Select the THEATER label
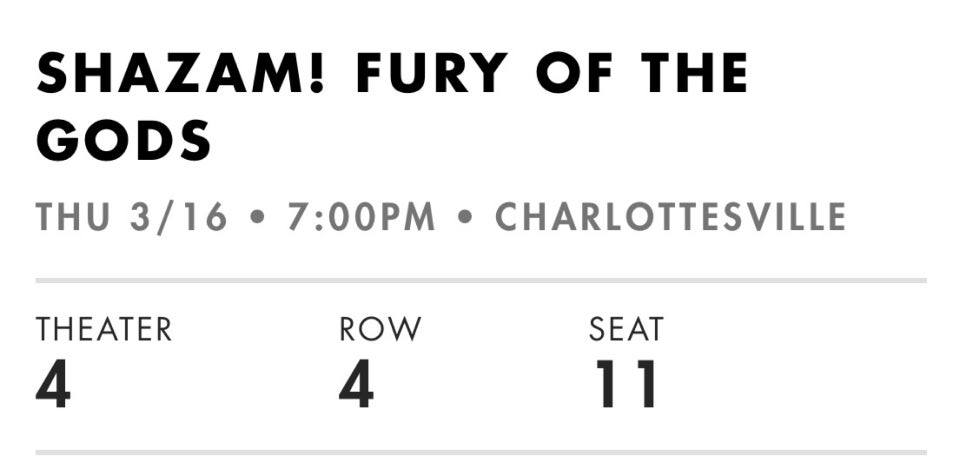The height and width of the screenshot is (469, 960). pos(103,329)
